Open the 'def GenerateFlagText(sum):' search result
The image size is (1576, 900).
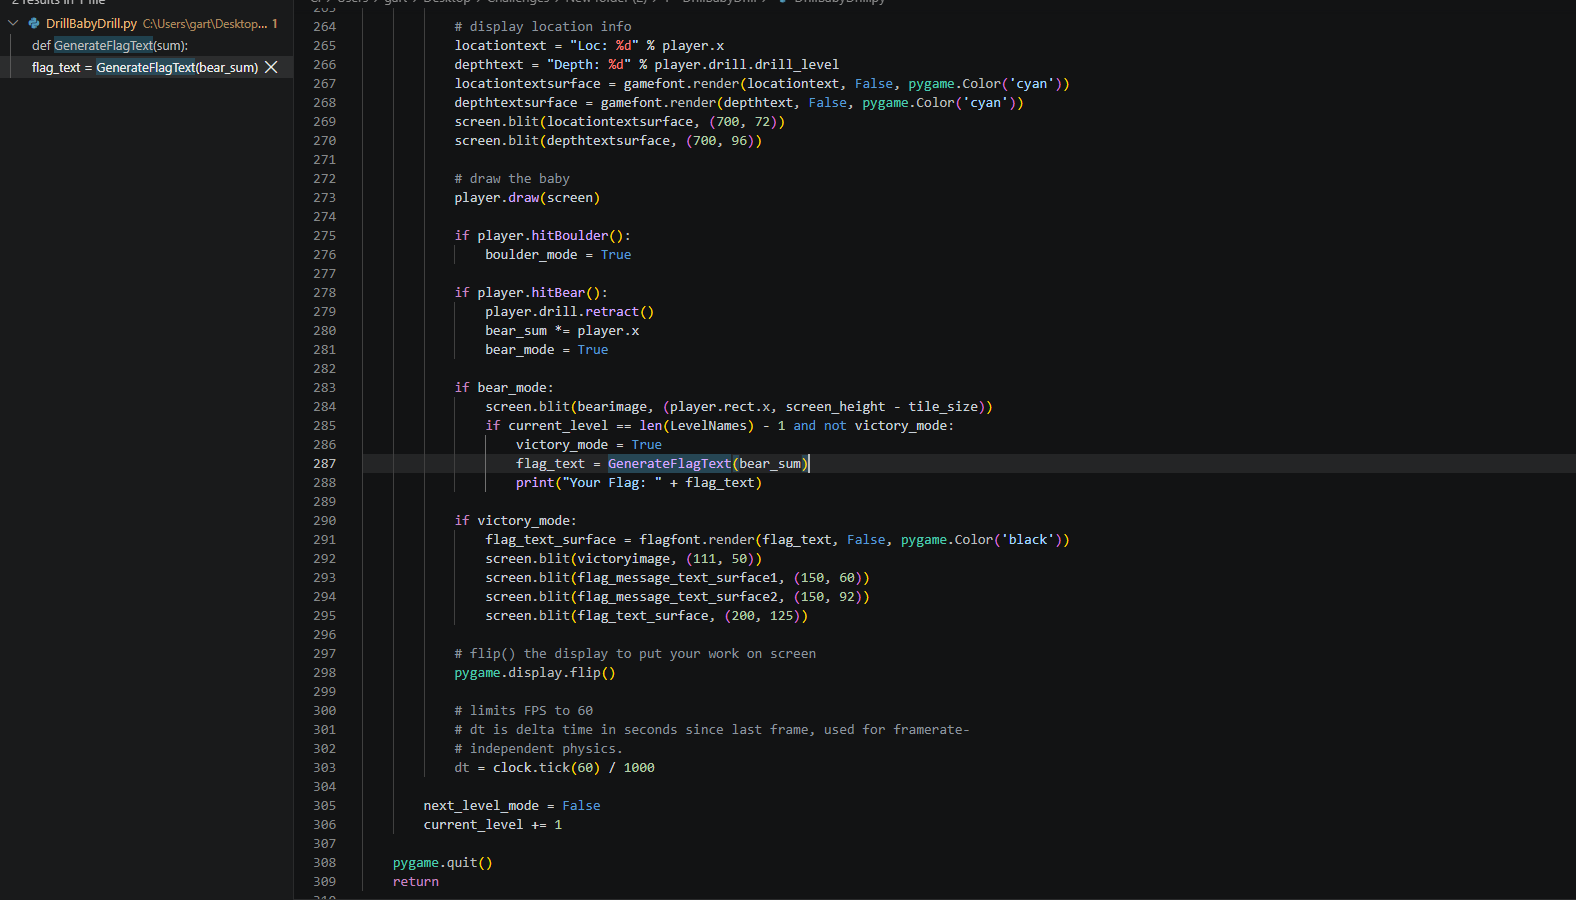point(110,45)
